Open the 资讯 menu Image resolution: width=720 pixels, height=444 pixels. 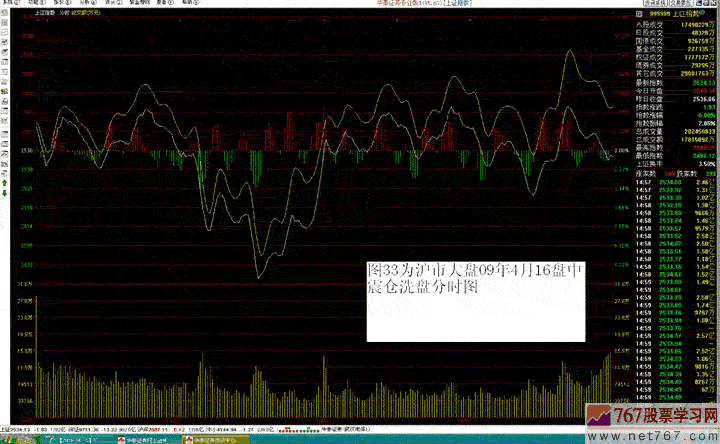click(113, 2)
